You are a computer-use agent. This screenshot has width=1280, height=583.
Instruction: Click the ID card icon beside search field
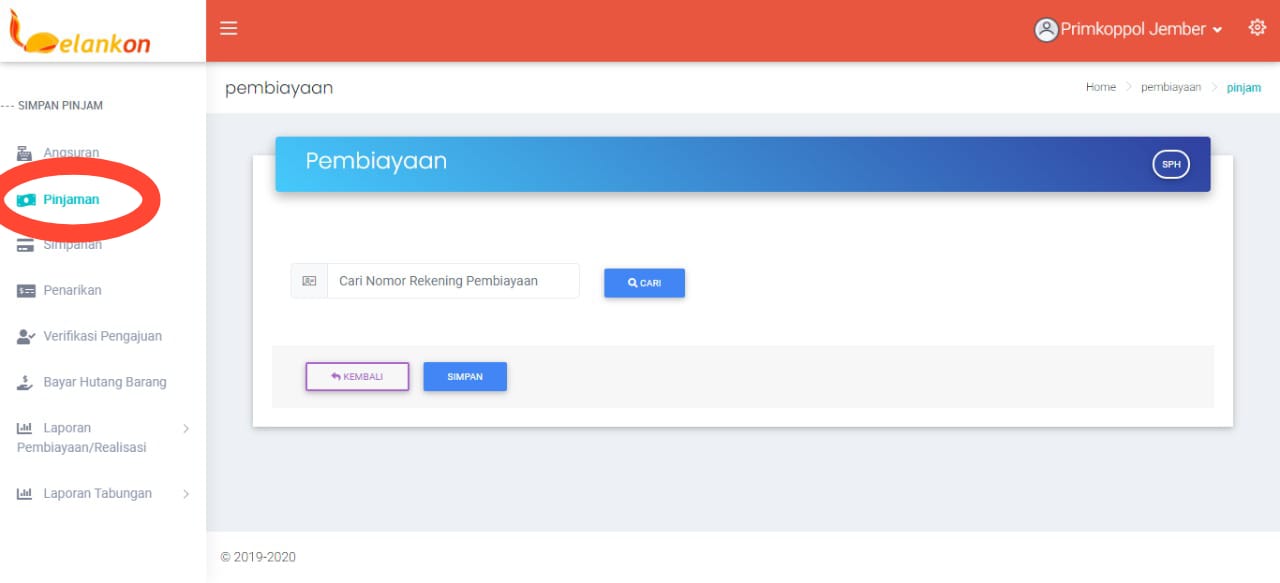pyautogui.click(x=309, y=281)
